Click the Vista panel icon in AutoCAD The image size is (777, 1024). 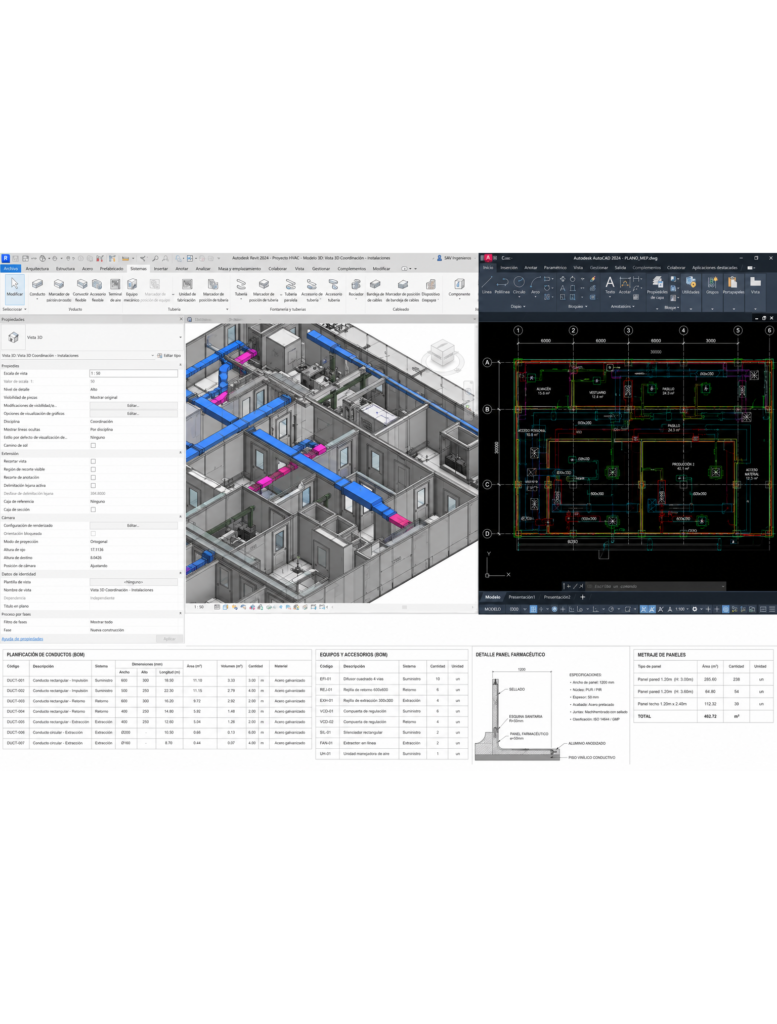pyautogui.click(x=755, y=285)
